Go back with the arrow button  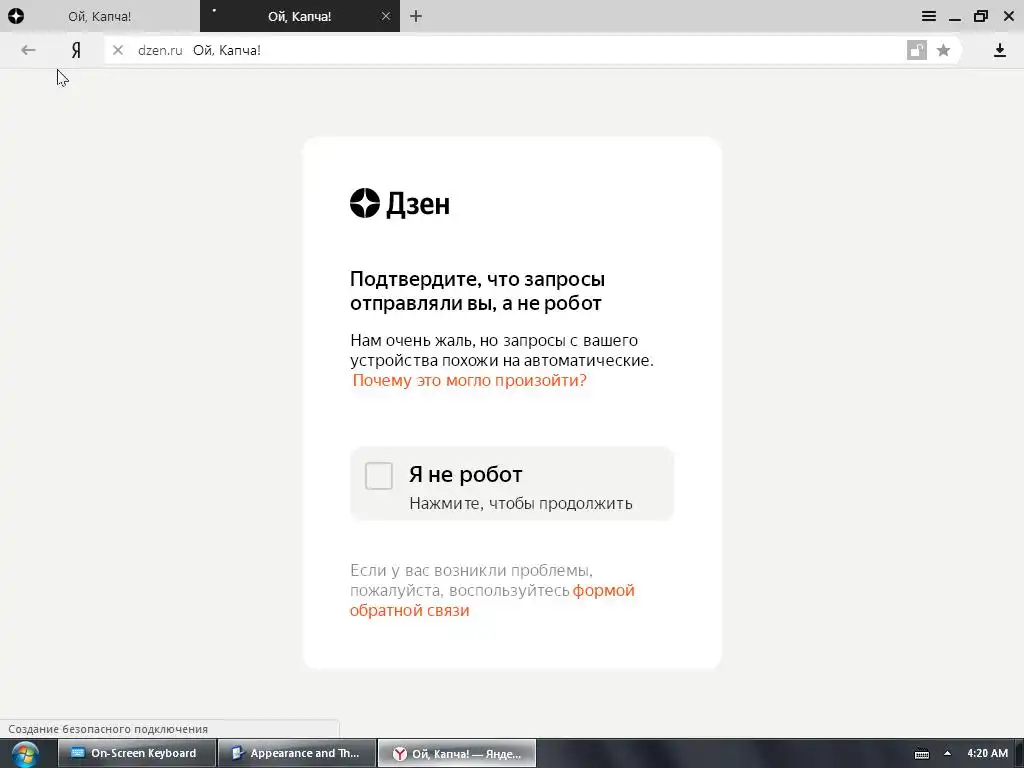(x=28, y=50)
